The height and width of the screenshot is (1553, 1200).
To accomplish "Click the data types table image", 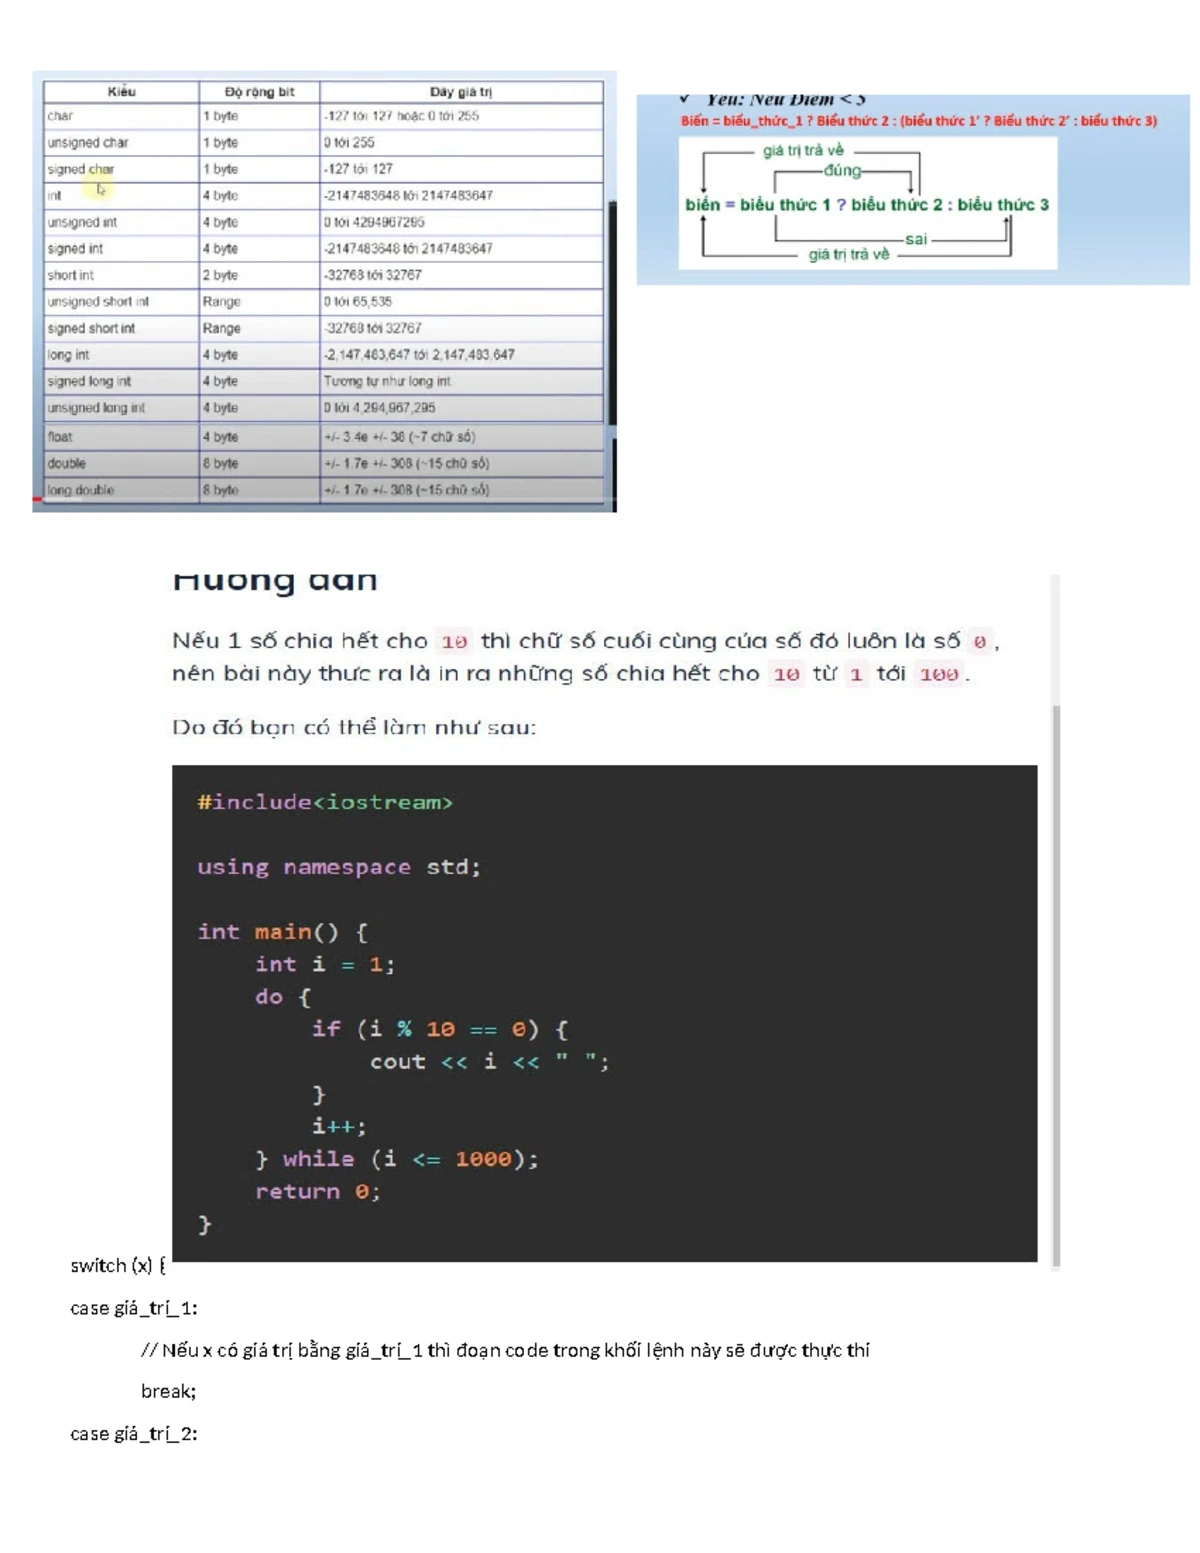I will [324, 291].
